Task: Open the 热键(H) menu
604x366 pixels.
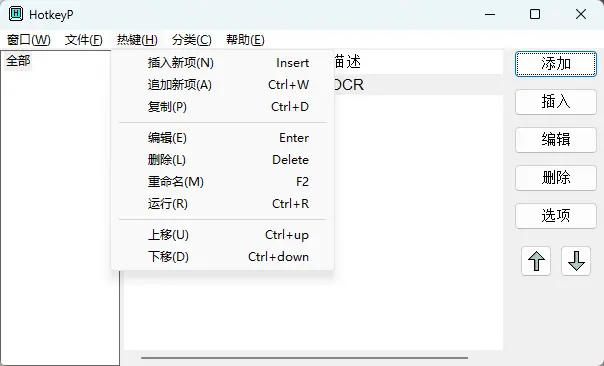Action: [x=137, y=40]
